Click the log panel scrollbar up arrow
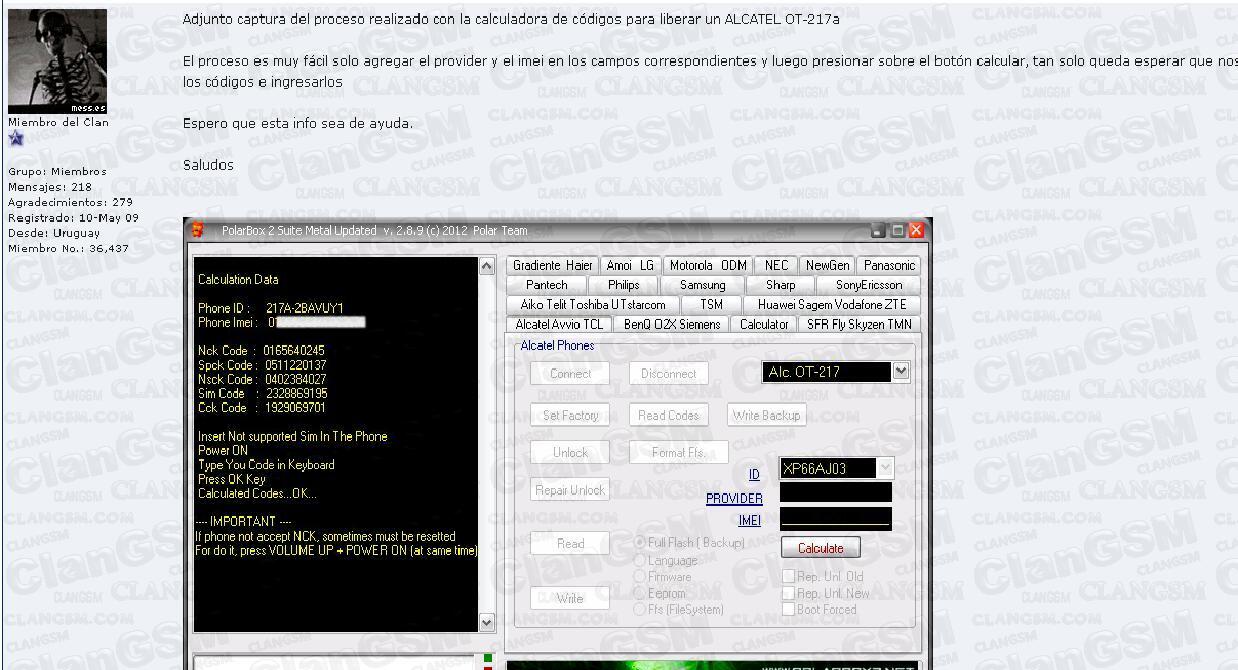This screenshot has height=670, width=1238. (x=488, y=266)
